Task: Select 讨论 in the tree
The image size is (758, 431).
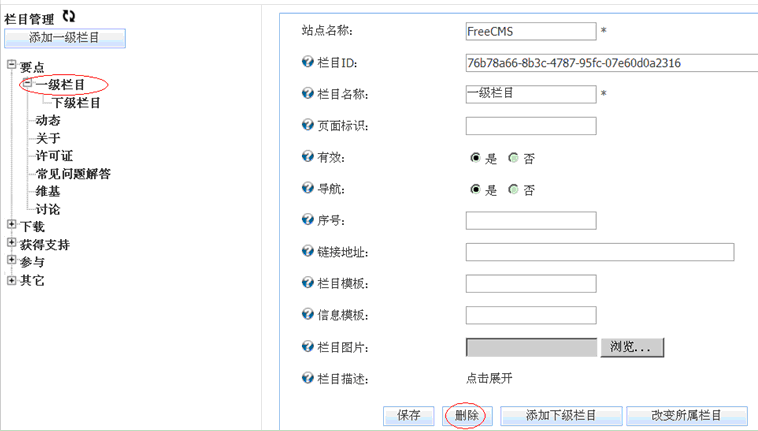Action: click(47, 210)
